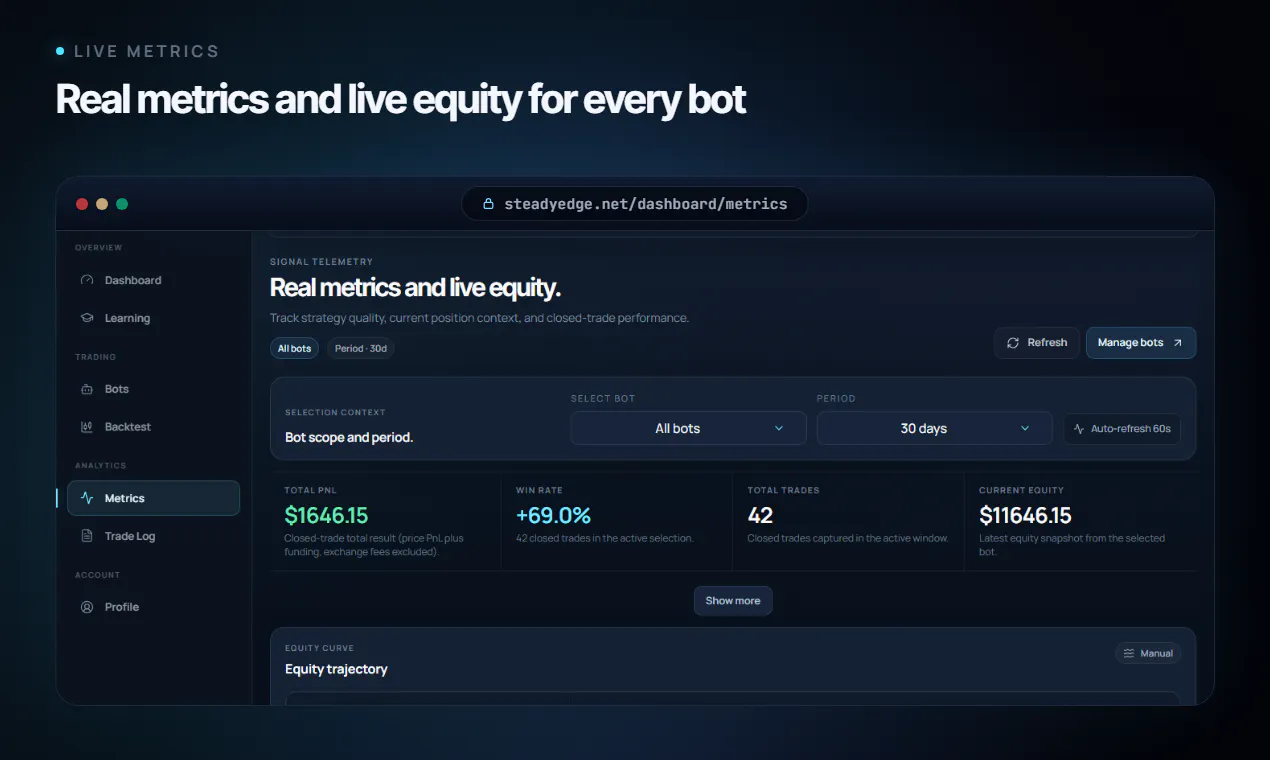The width and height of the screenshot is (1270, 760).
Task: Click the Win Rate value +69.0%
Action: 553,516
